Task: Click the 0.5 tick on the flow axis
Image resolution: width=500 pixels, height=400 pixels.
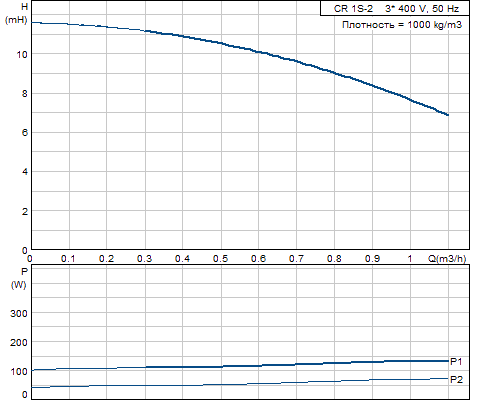Action: [220, 259]
